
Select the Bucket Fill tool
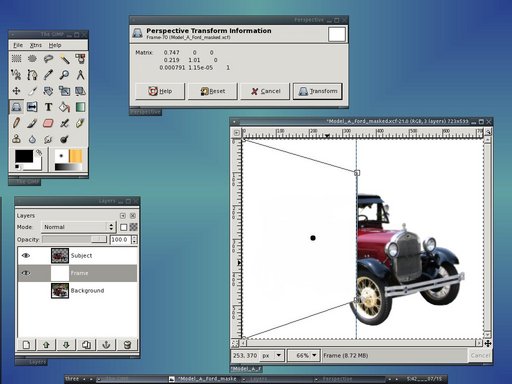[x=64, y=107]
